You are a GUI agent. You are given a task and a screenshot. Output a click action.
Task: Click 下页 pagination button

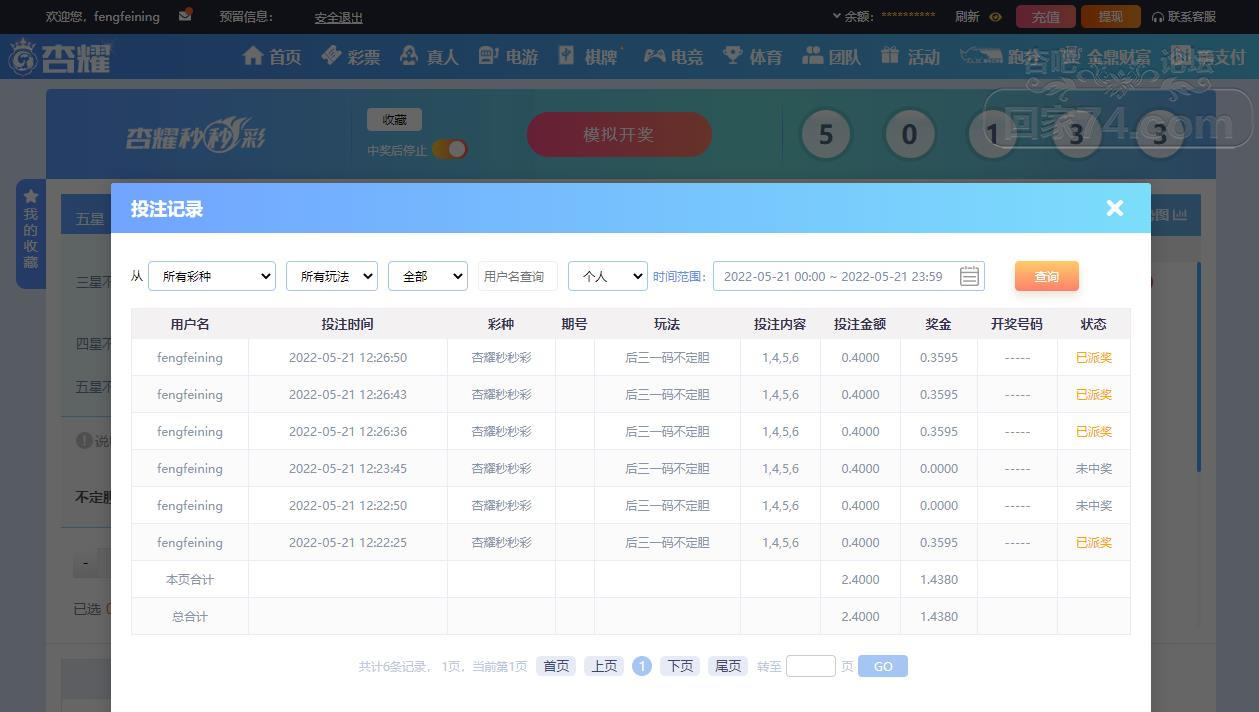click(x=680, y=666)
